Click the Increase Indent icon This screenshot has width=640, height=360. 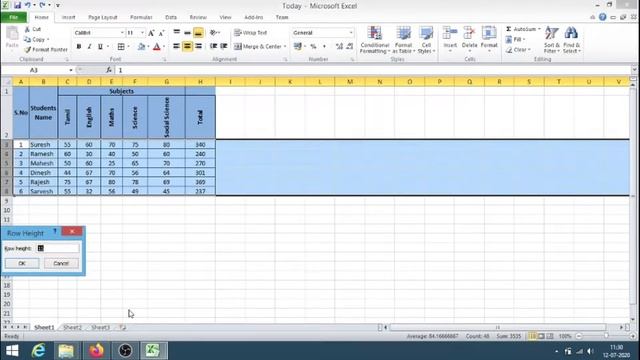[224, 47]
